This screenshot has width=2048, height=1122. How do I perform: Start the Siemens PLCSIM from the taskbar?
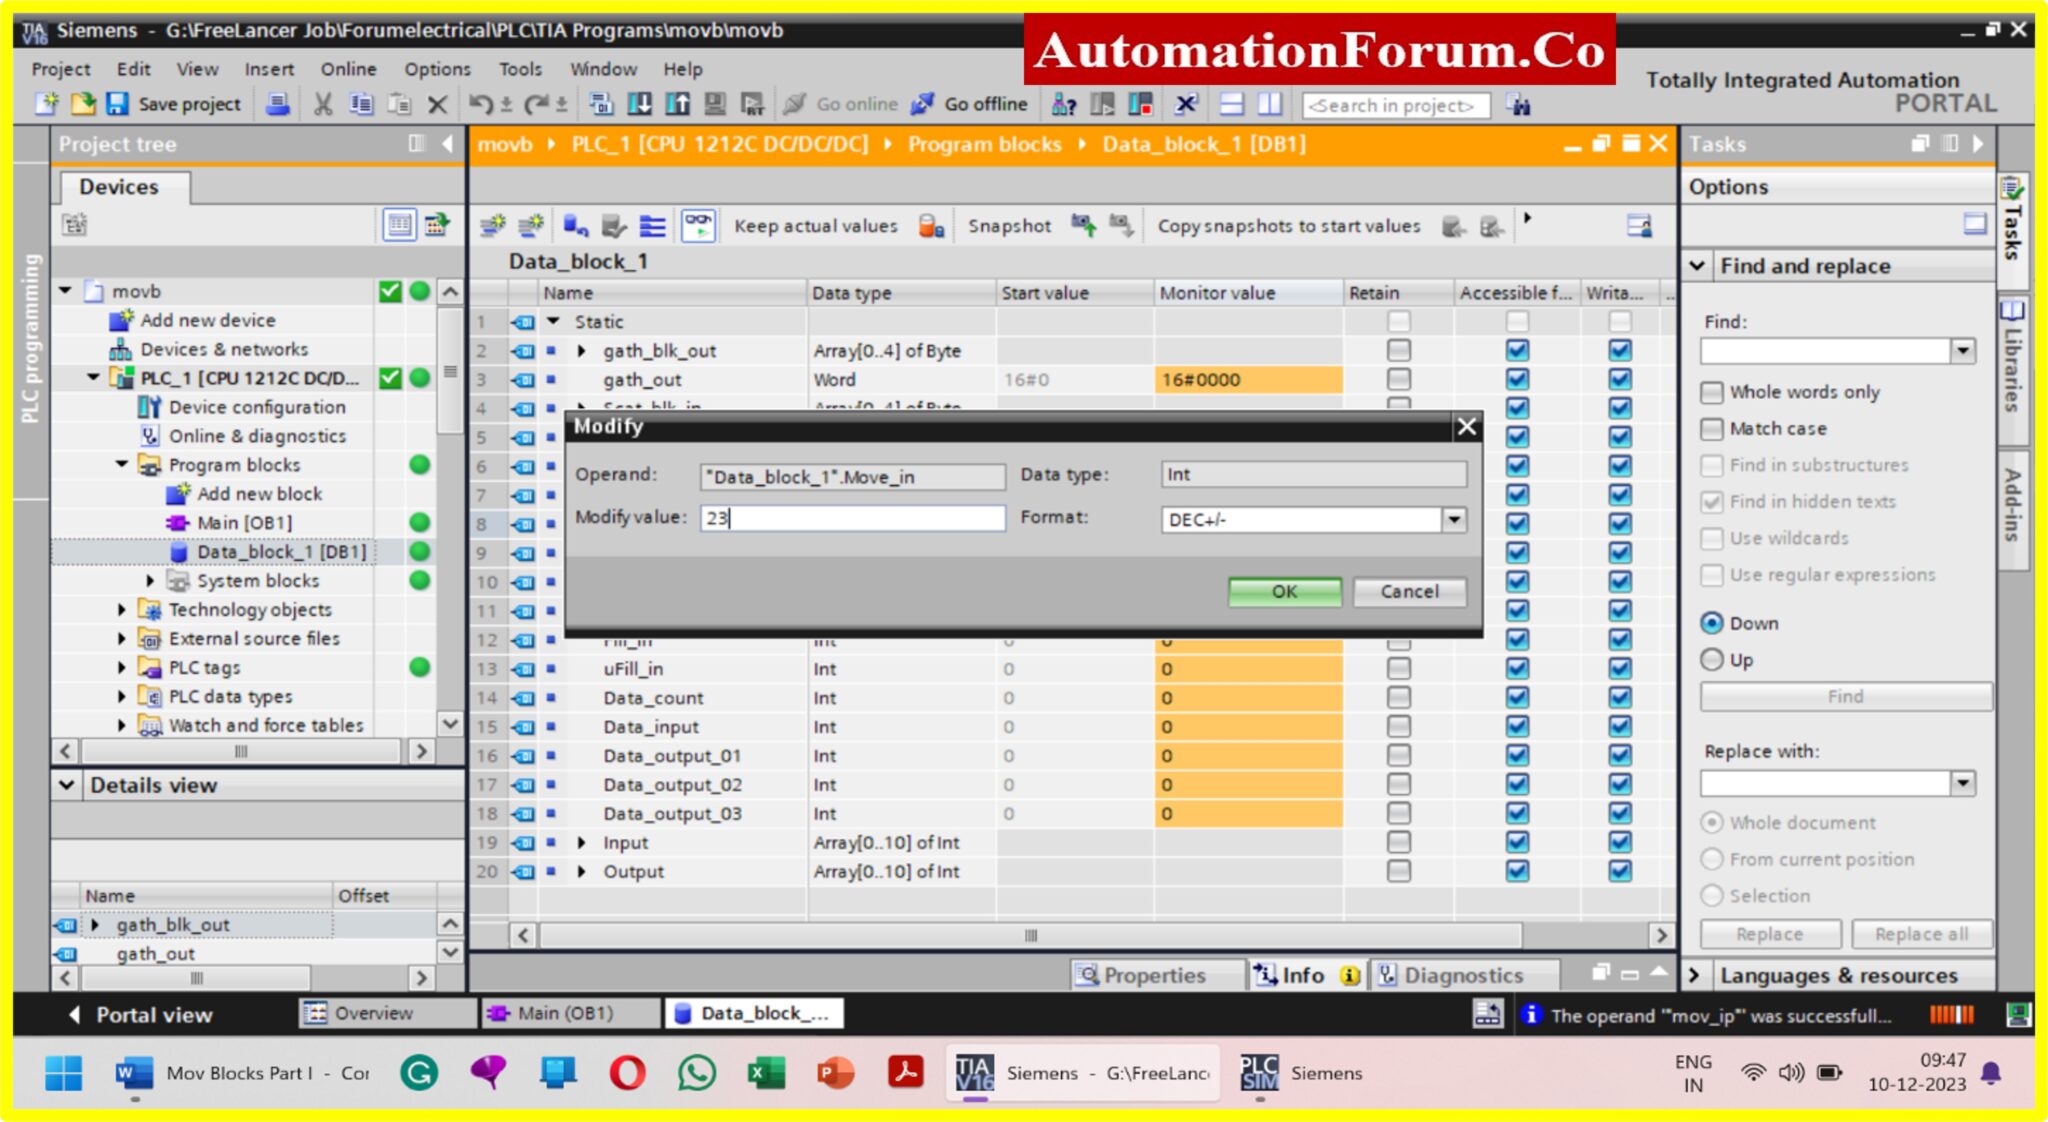[1261, 1073]
